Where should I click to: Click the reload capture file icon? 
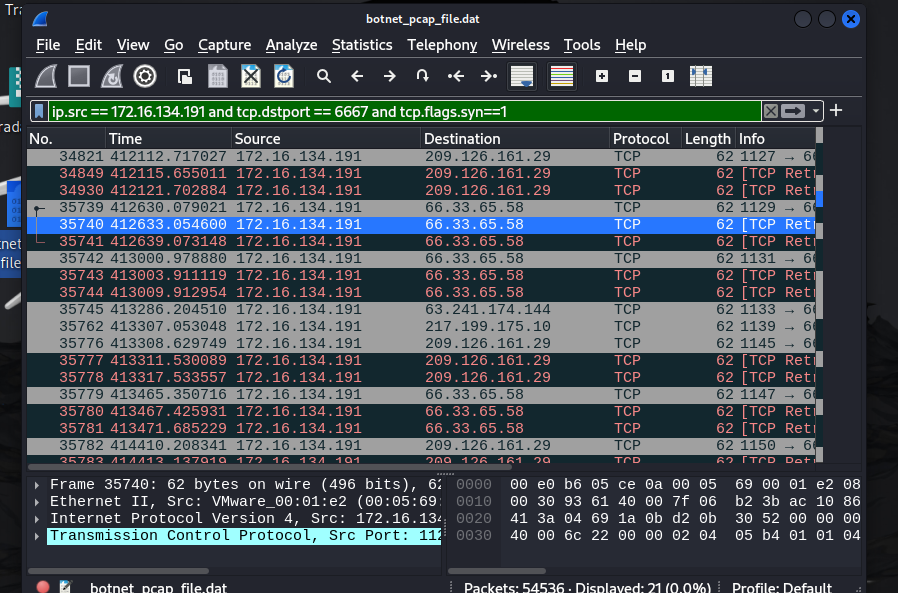(x=284, y=76)
